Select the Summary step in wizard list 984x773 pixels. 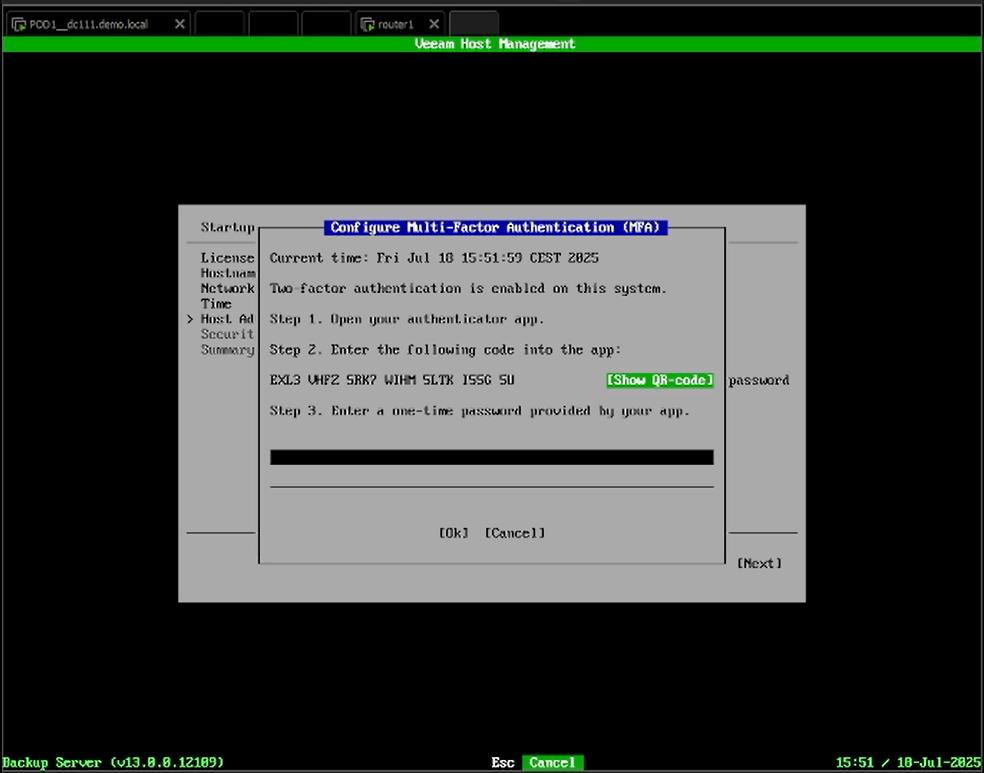pyautogui.click(x=227, y=349)
